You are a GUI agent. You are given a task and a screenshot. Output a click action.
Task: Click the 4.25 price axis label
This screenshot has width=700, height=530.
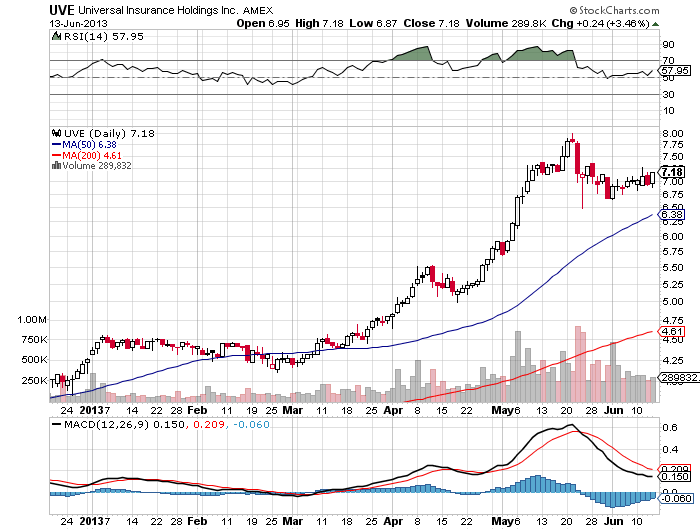click(673, 360)
